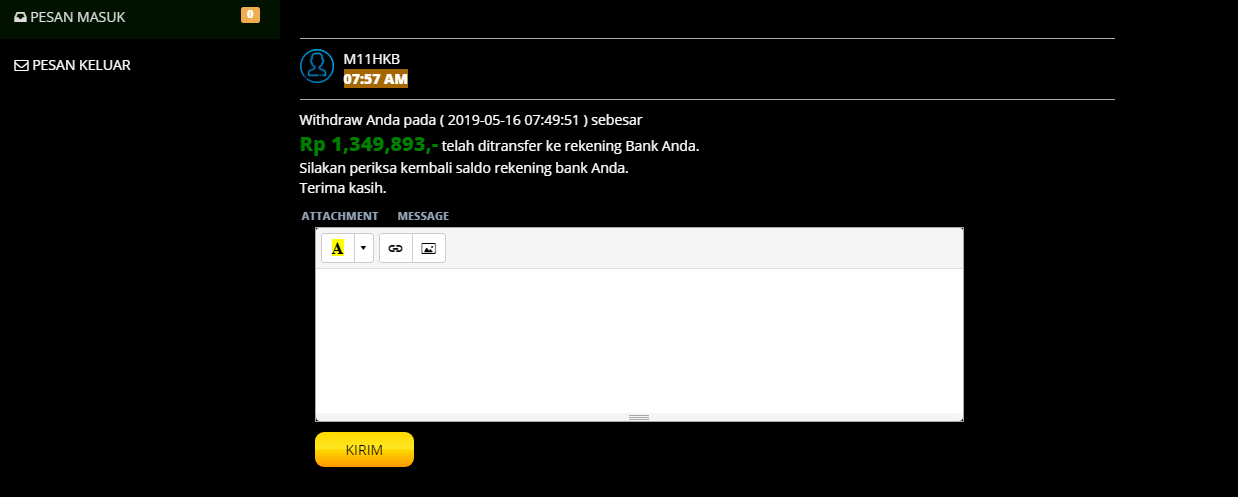Viewport: 1238px width, 497px height.
Task: Insert a picture using the image icon
Action: coord(429,248)
